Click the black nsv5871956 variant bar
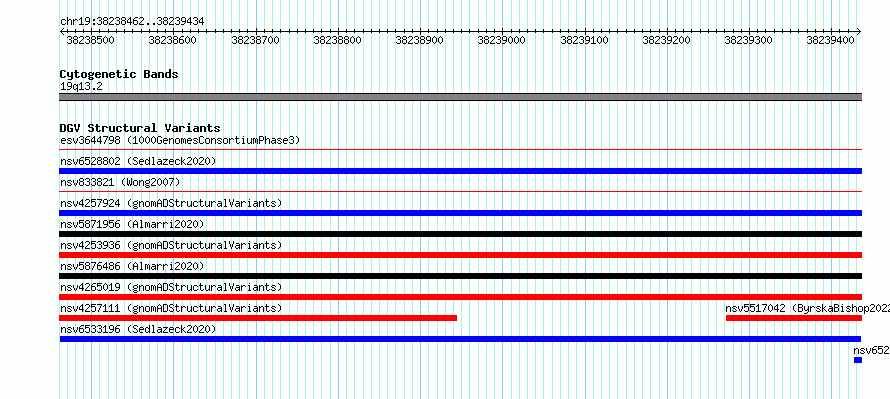This screenshot has width=890, height=399. click(x=460, y=234)
